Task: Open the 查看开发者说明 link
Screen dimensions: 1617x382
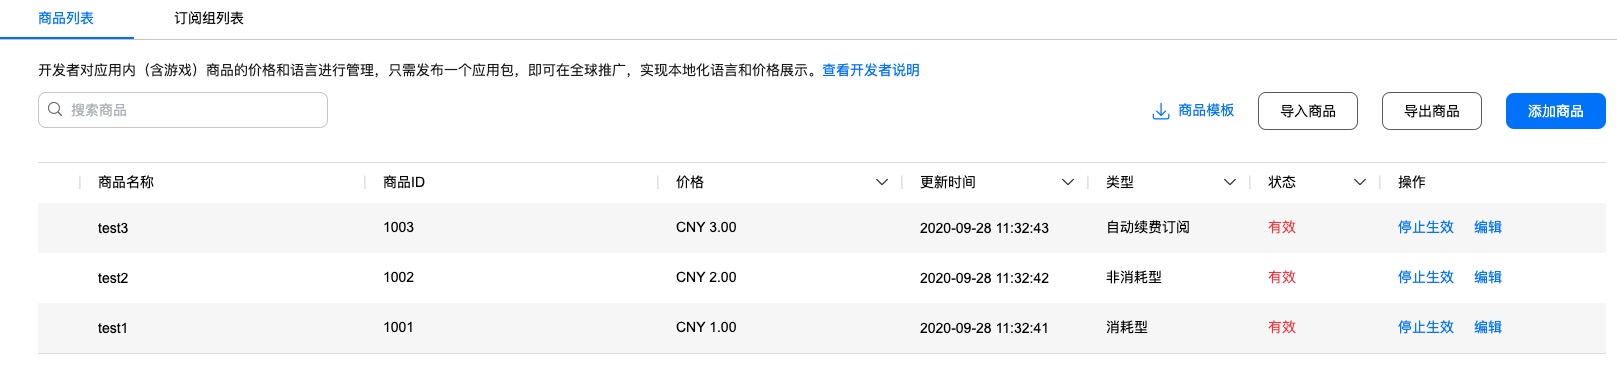Action: click(x=871, y=70)
